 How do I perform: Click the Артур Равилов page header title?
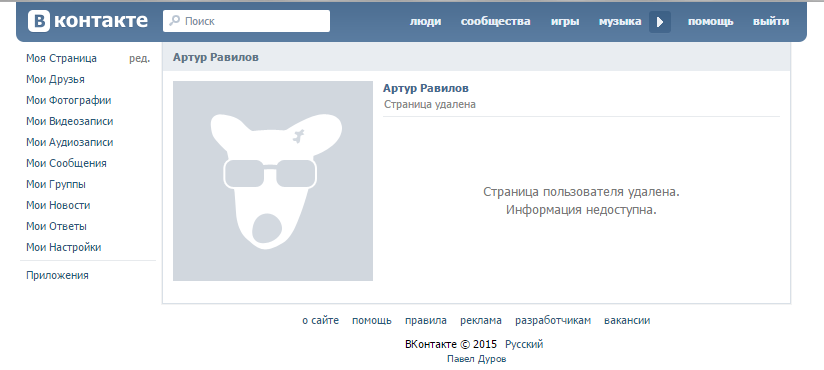(215, 57)
